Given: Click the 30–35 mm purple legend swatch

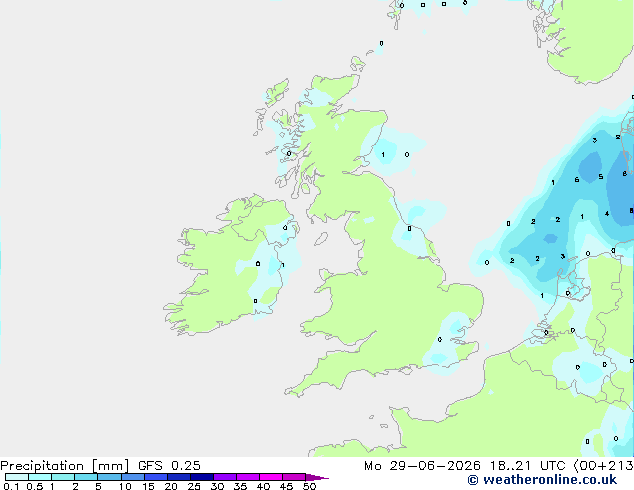Looking at the screenshot, I should [225, 477].
